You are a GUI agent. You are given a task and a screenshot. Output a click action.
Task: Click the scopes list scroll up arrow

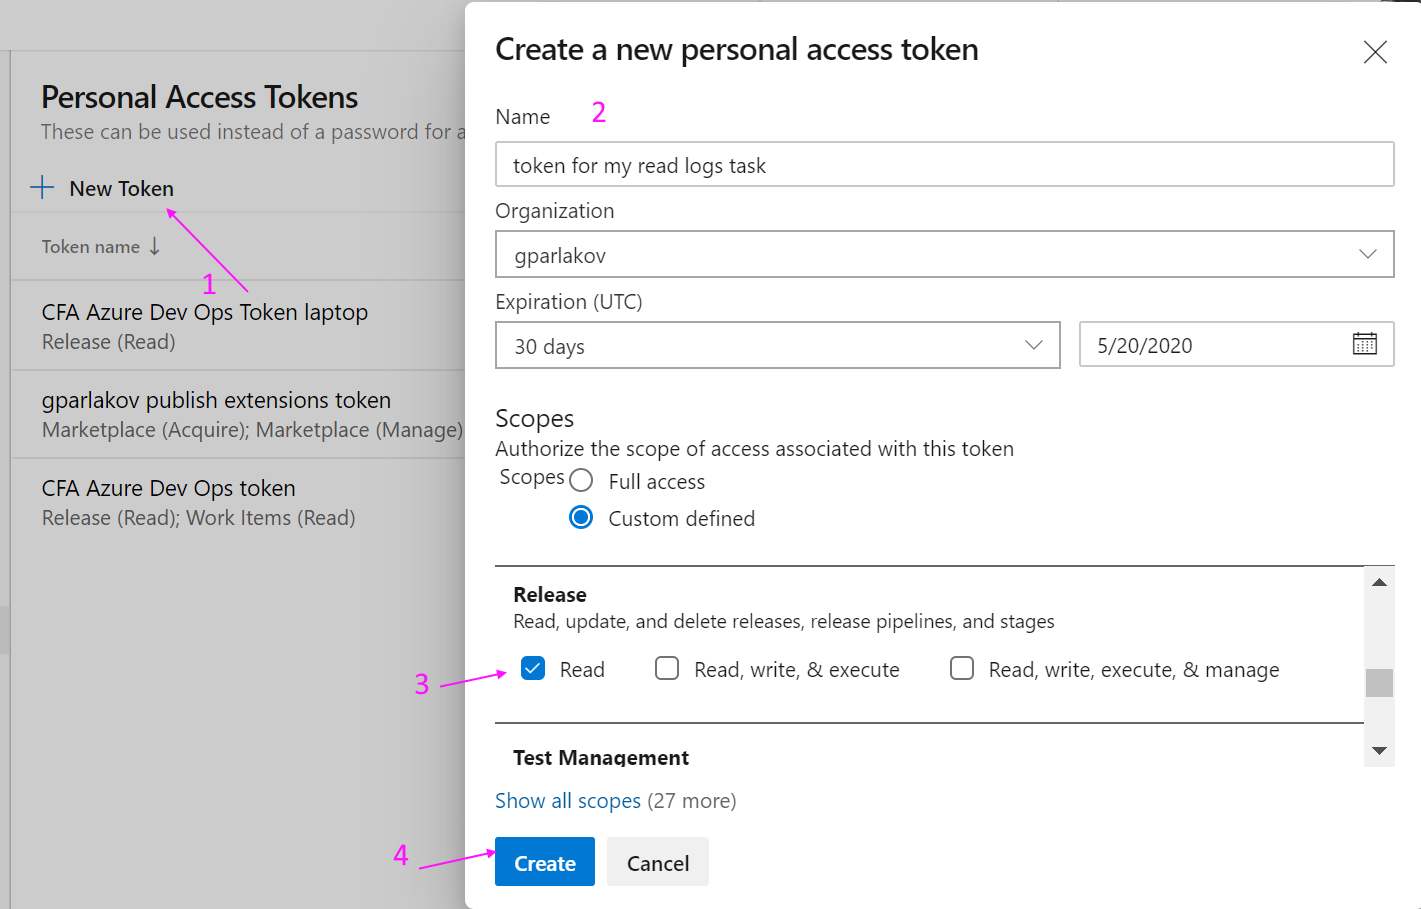(x=1379, y=582)
